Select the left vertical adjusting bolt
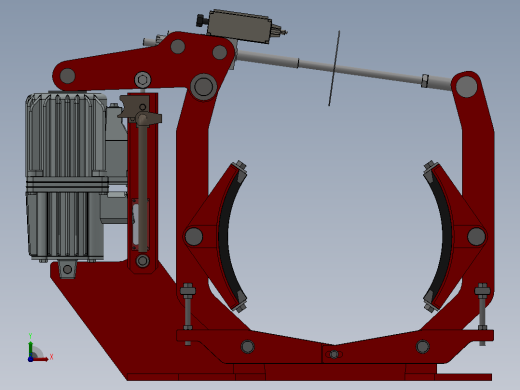Screen dimensions: 520x390 click(188, 314)
